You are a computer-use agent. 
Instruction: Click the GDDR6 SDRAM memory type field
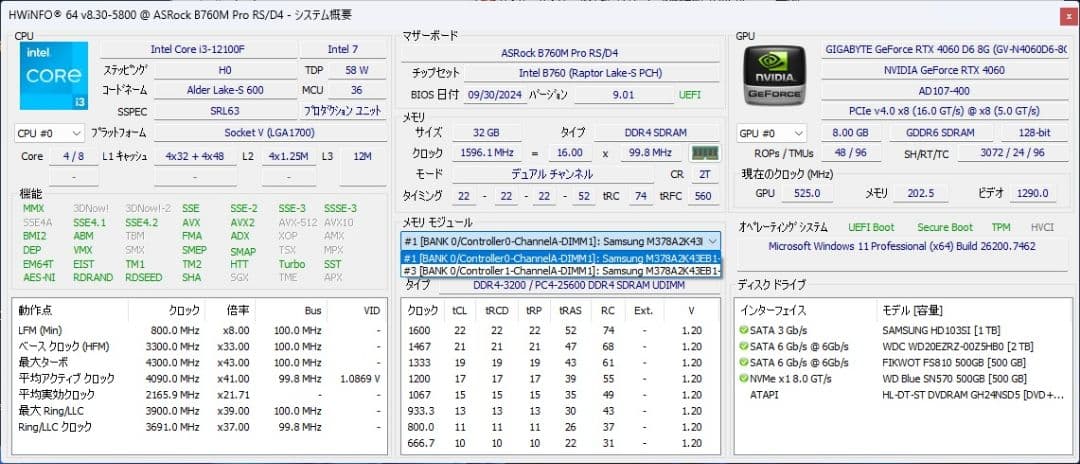(942, 133)
